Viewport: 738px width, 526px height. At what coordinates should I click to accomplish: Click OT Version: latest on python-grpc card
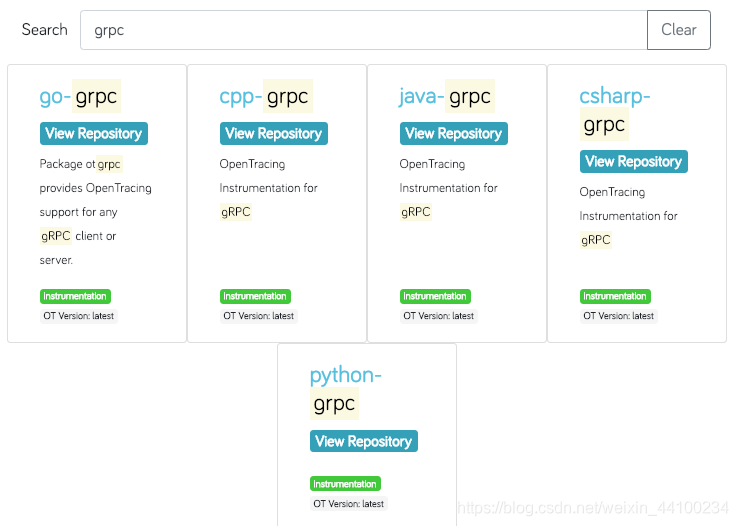pos(348,504)
